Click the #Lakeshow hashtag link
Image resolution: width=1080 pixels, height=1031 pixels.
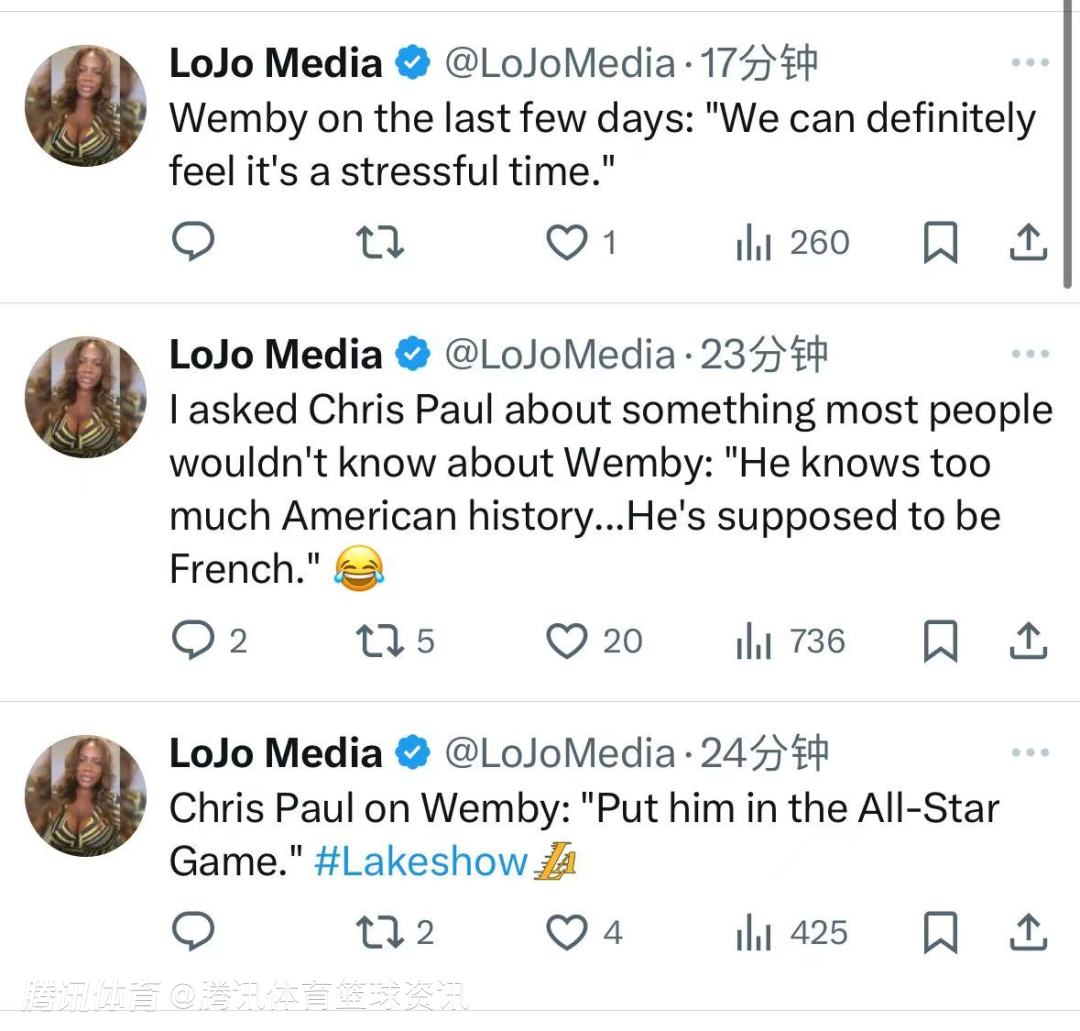(x=420, y=861)
